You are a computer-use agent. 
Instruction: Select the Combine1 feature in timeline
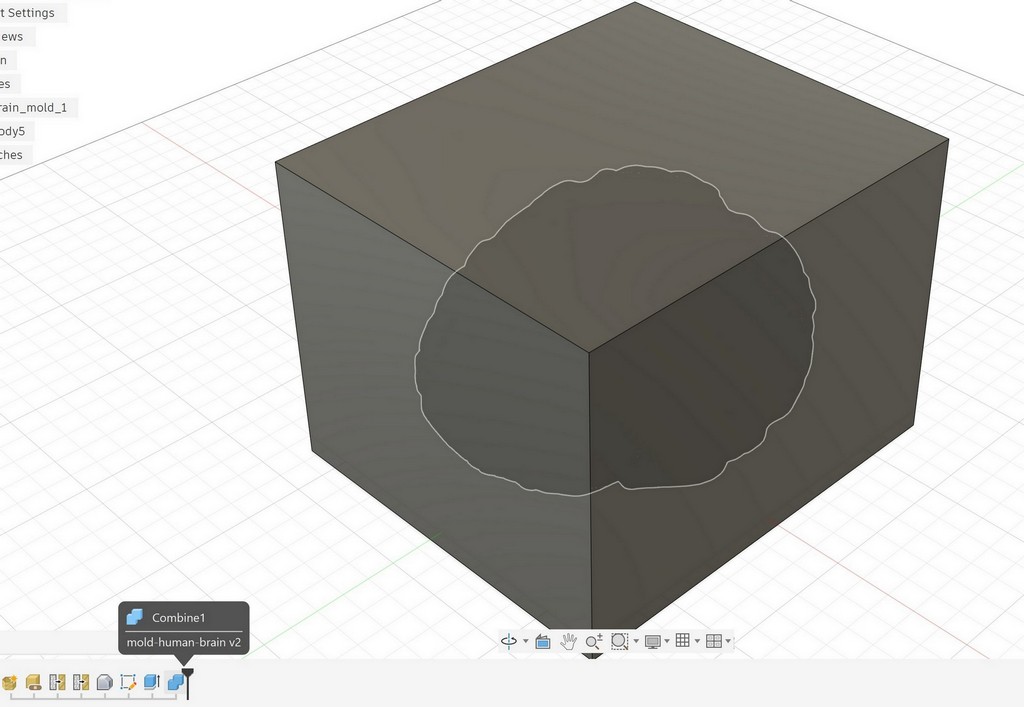coord(175,682)
